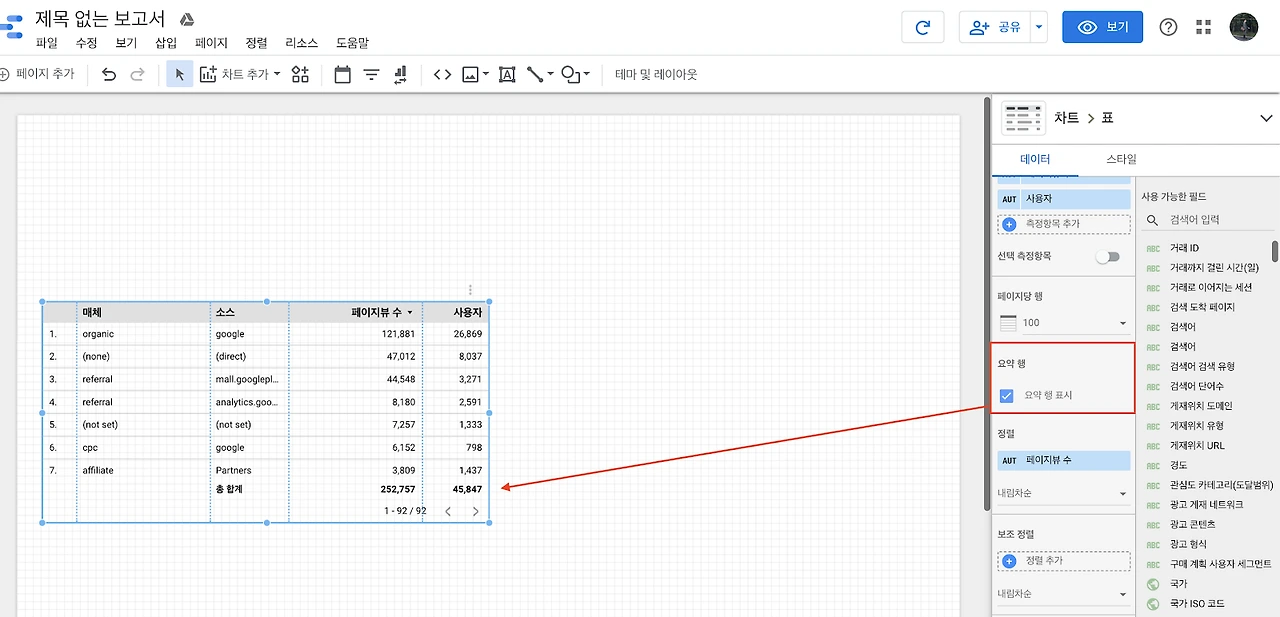Click the redo arrow in the toolbar
1280x617 pixels.
138,74
